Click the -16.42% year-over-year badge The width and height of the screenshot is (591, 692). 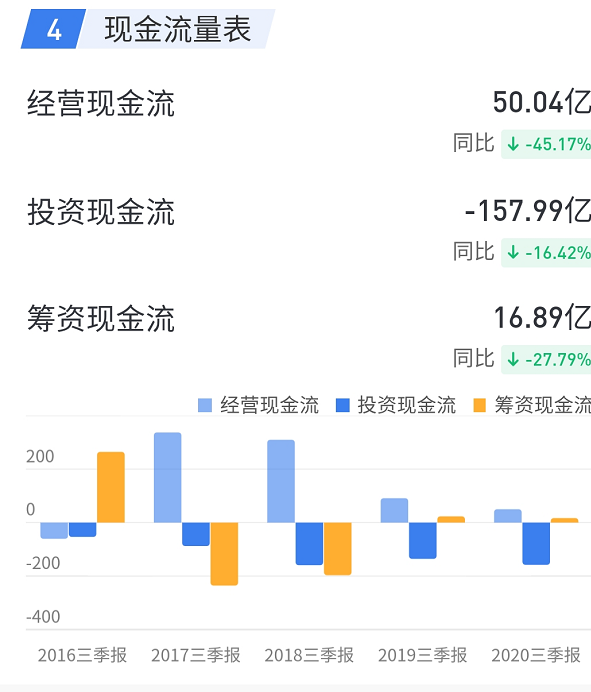(546, 253)
